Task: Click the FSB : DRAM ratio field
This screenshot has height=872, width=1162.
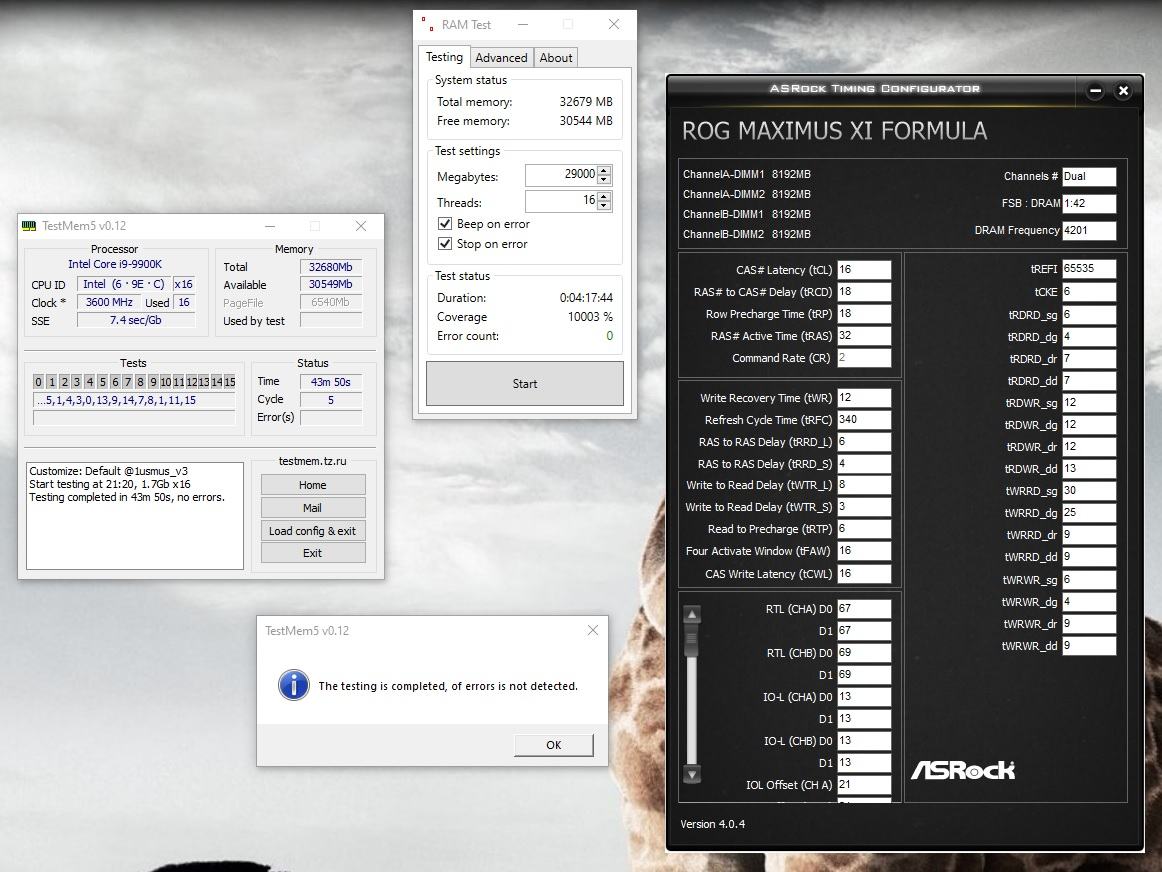Action: tap(1089, 203)
